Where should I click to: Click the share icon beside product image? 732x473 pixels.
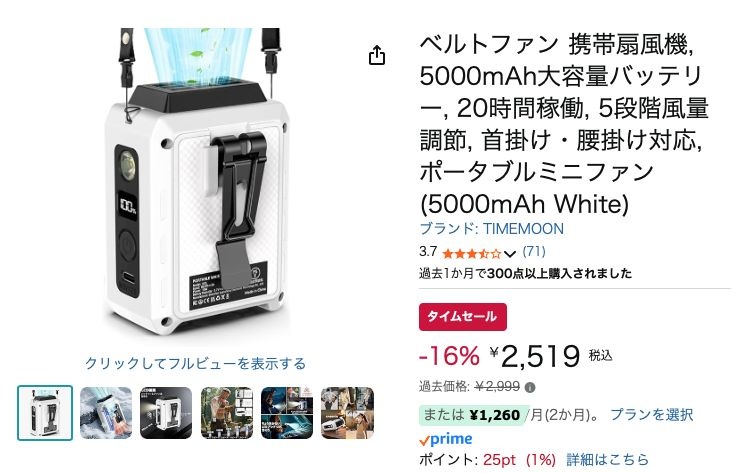coord(377,55)
